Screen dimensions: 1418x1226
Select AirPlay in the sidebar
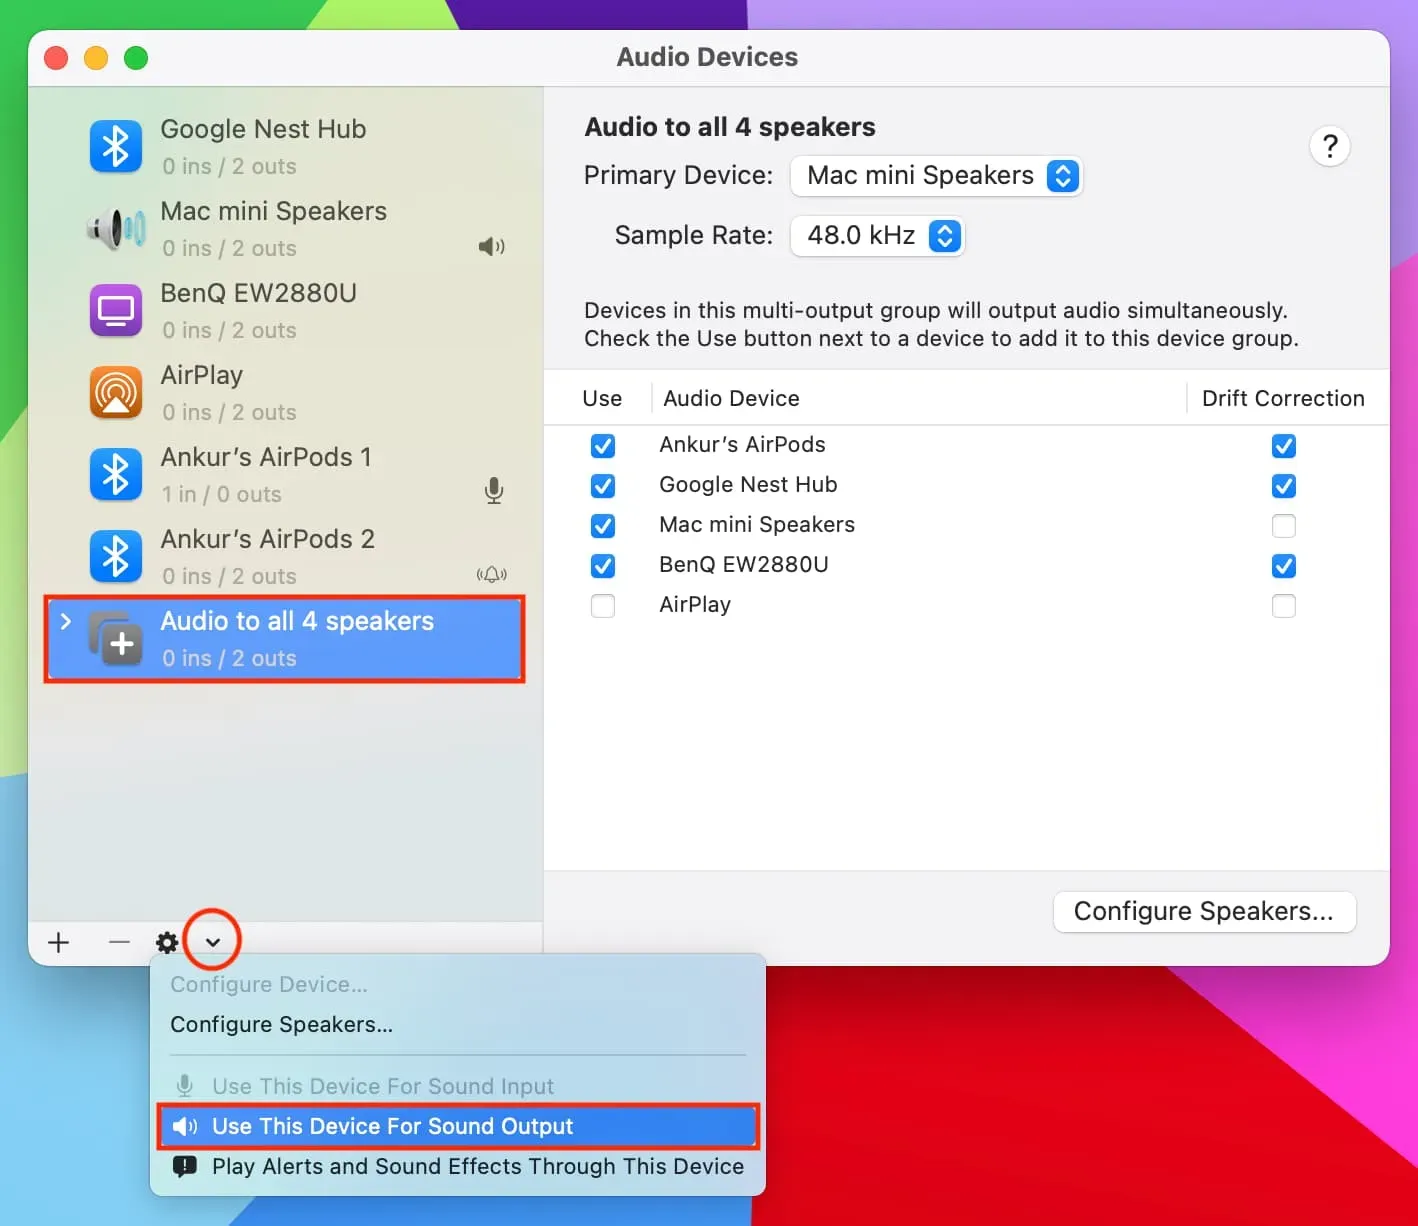[x=285, y=393]
